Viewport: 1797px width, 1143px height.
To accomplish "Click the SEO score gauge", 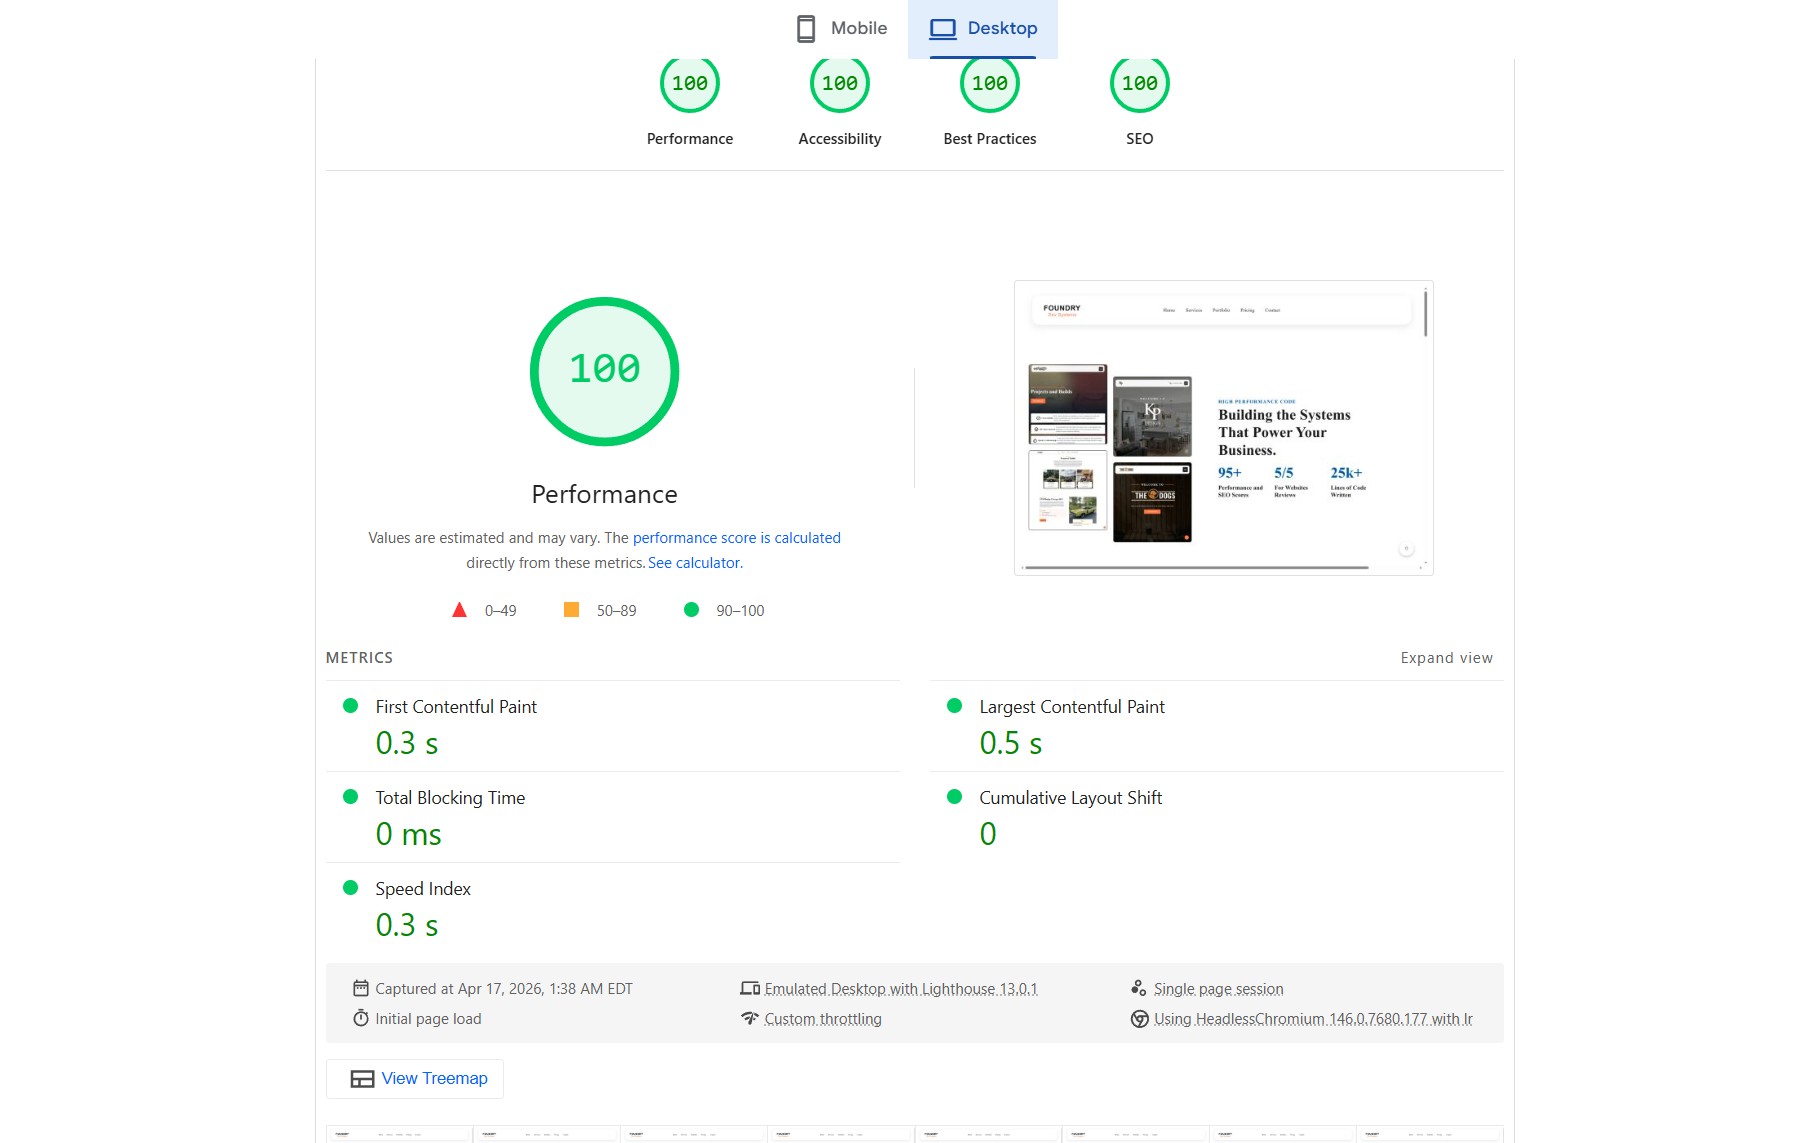I will 1139,84.
